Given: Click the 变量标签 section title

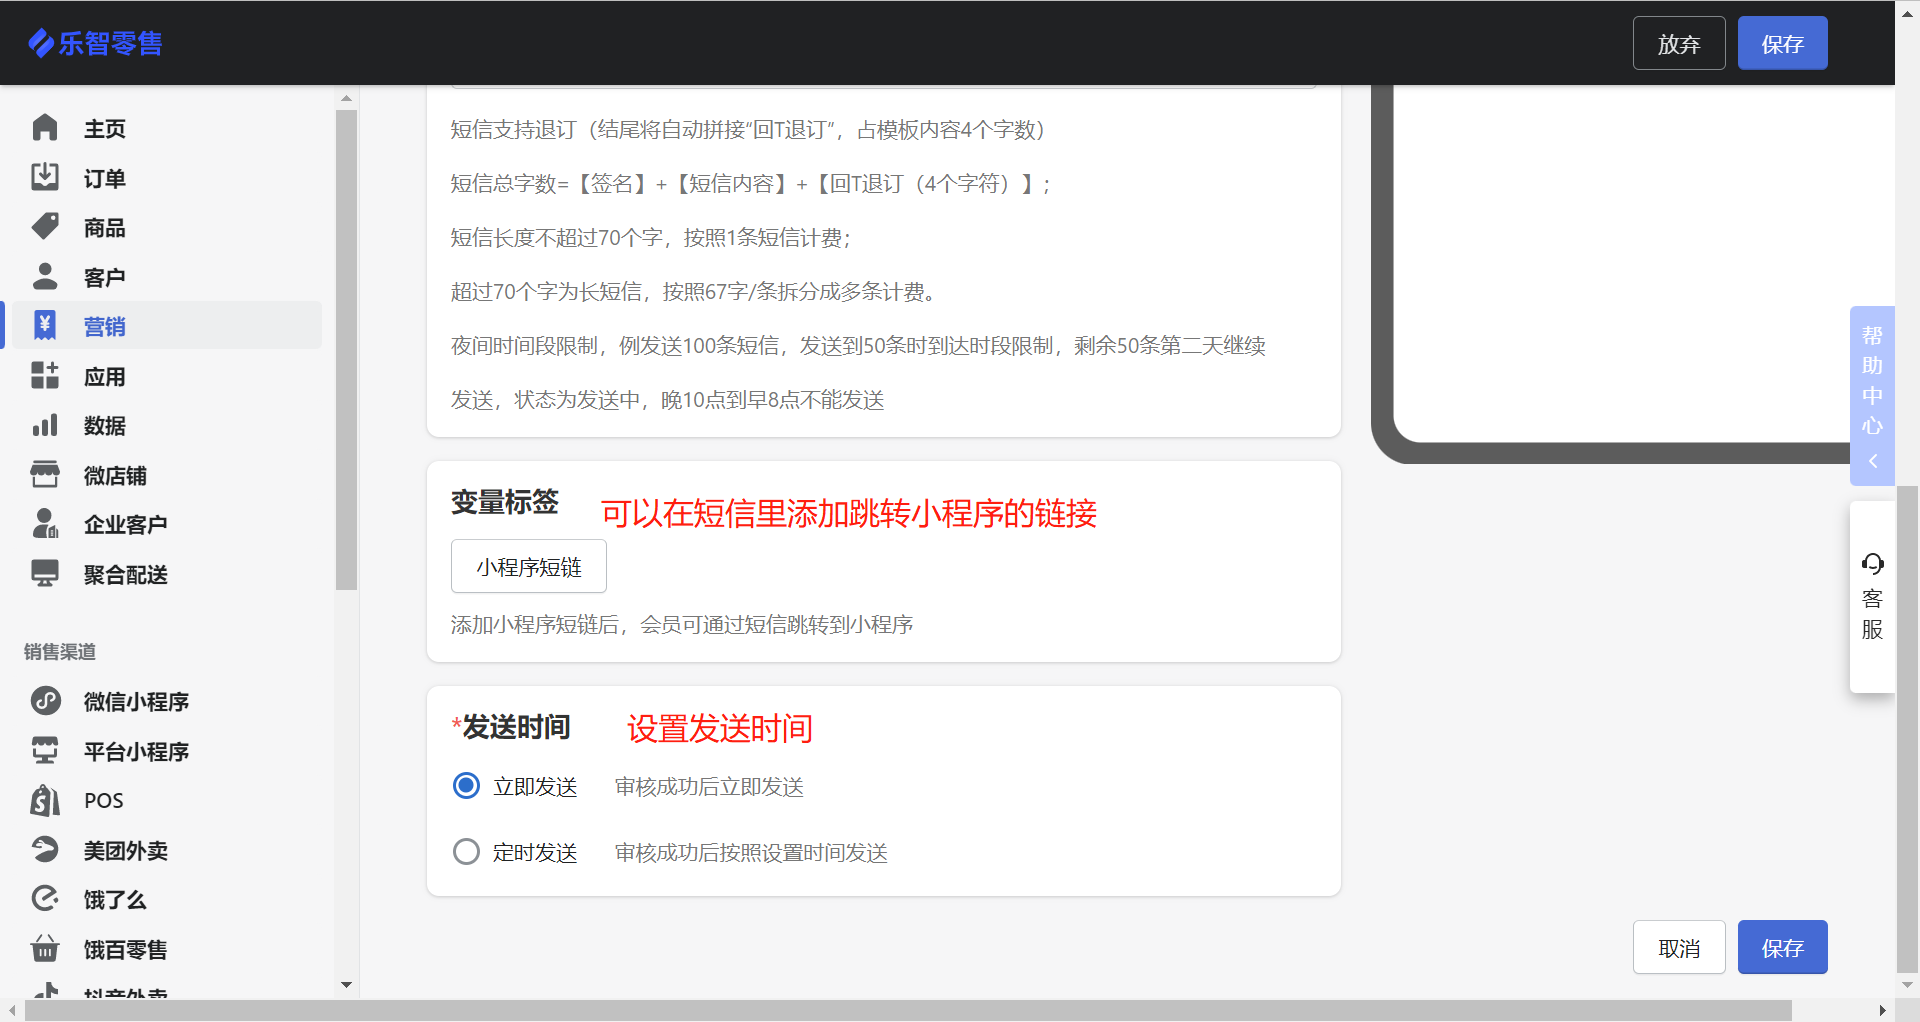Looking at the screenshot, I should click(505, 502).
